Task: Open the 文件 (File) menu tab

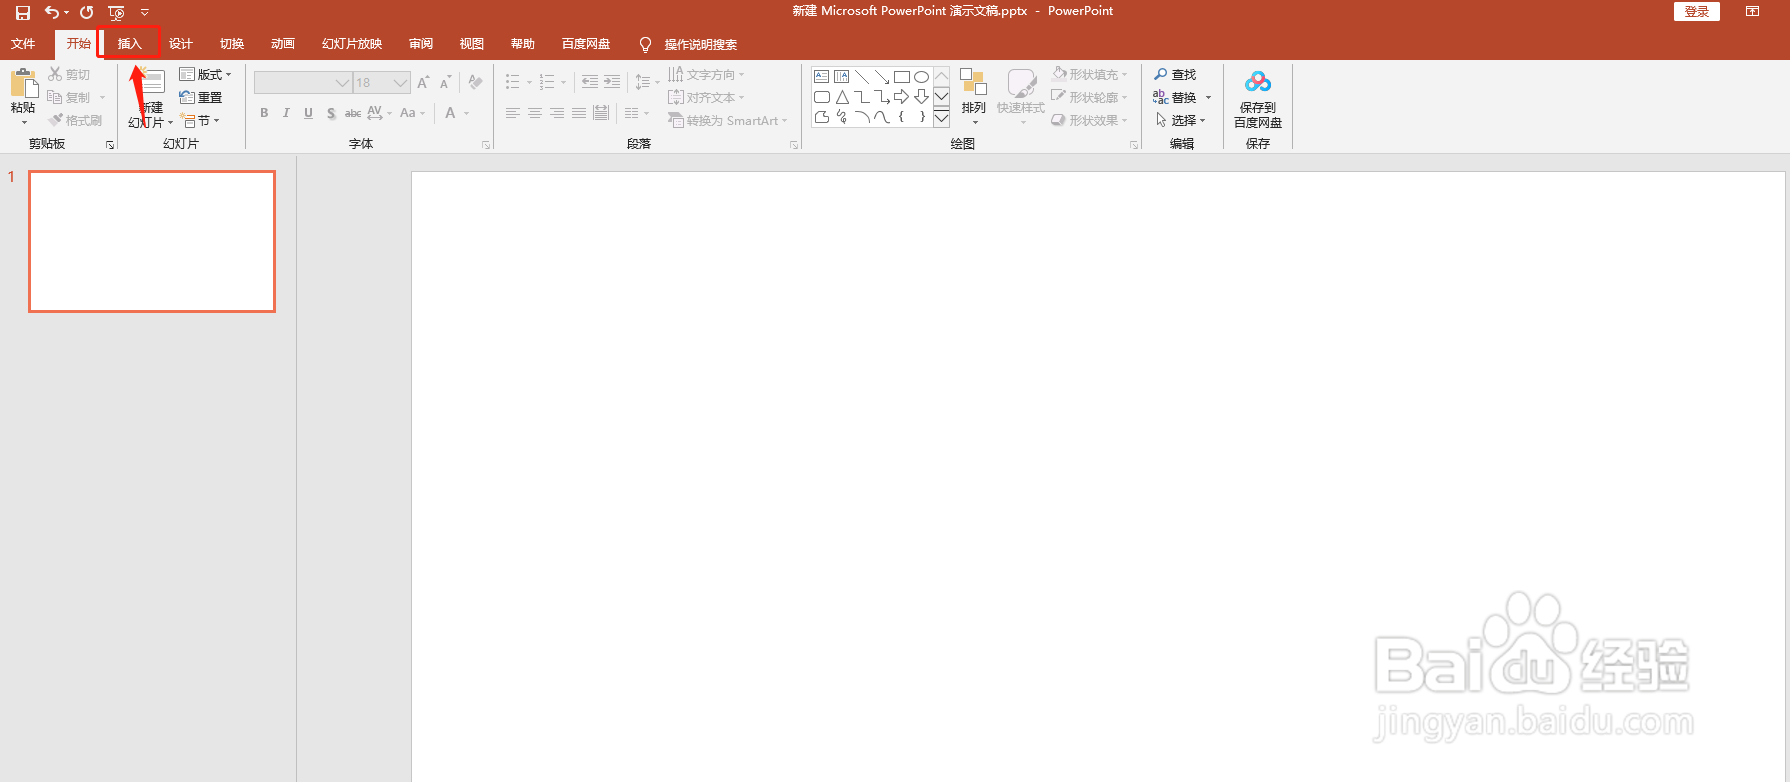Action: (x=23, y=44)
